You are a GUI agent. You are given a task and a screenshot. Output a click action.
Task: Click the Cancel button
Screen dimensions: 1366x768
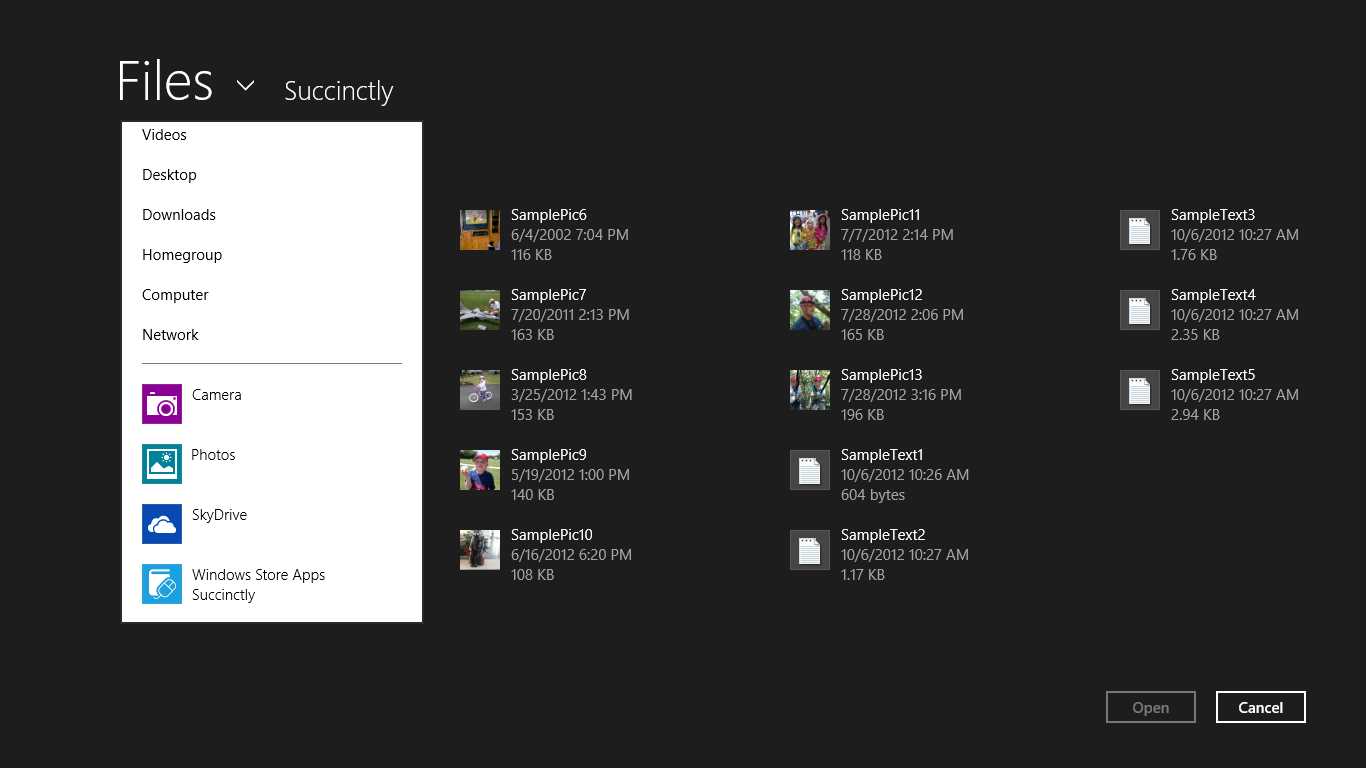[x=1260, y=707]
